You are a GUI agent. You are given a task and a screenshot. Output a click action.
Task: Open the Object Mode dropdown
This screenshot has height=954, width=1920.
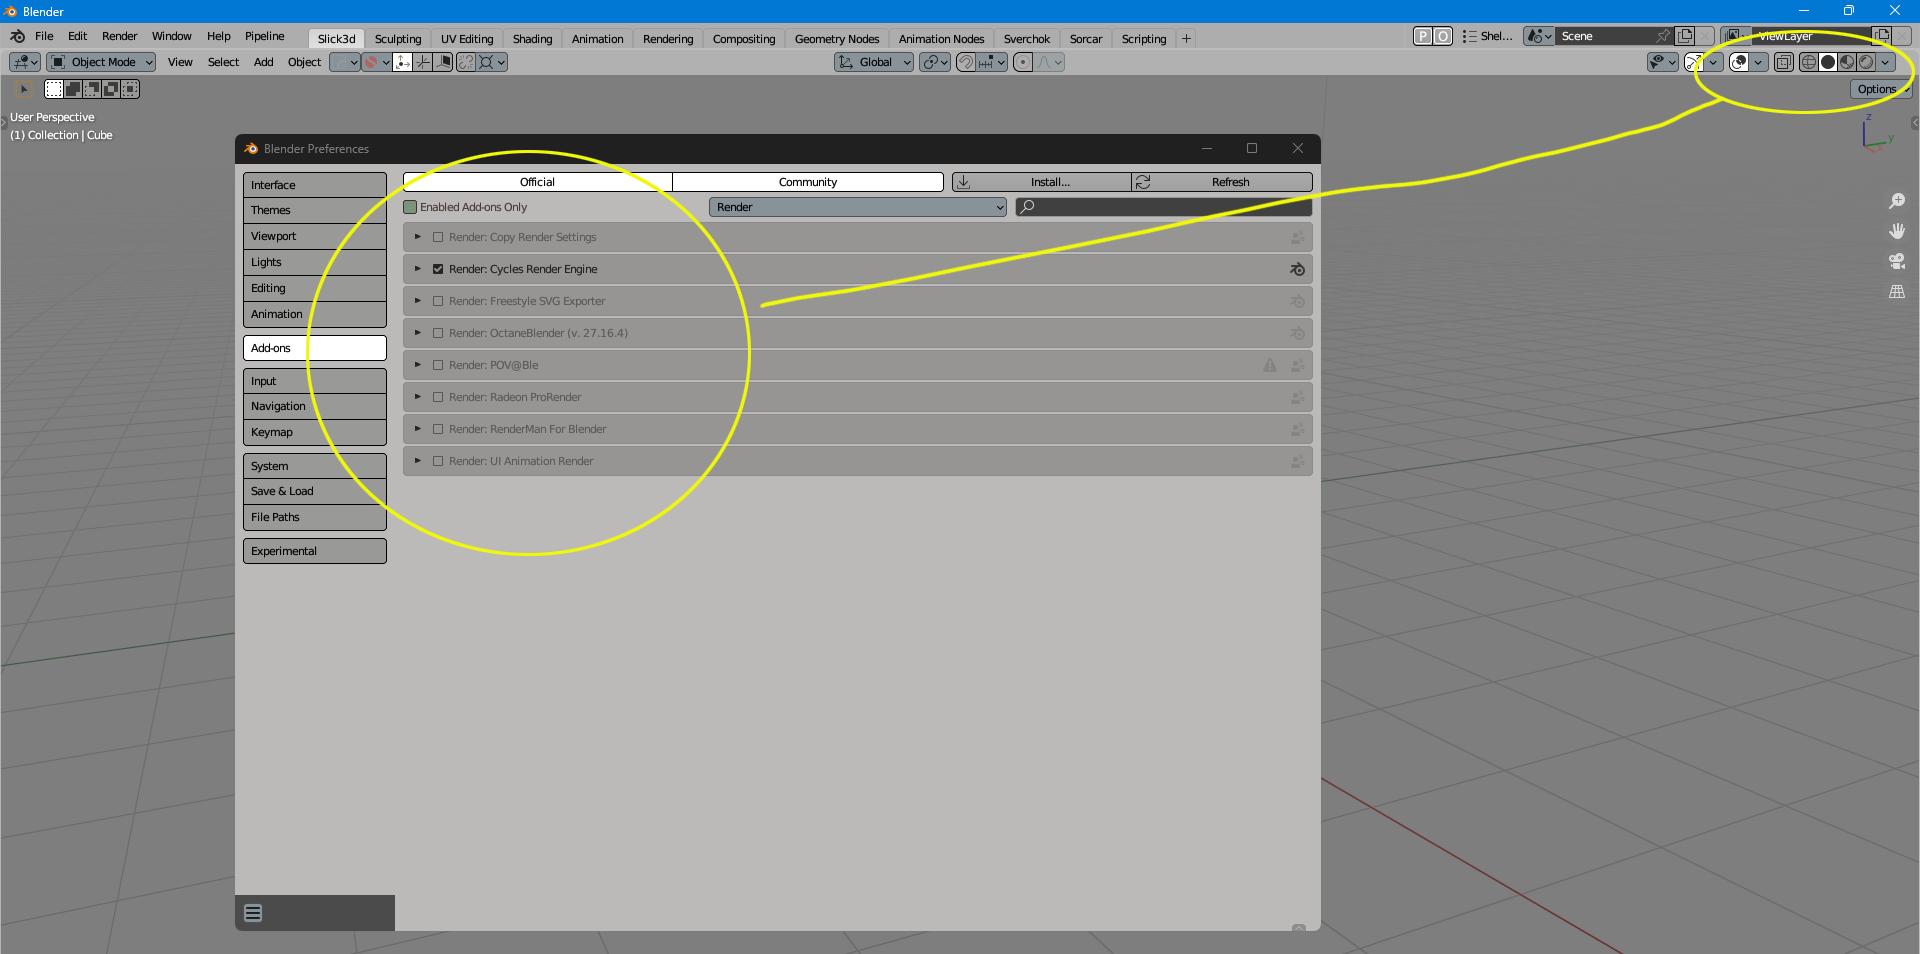tap(102, 62)
